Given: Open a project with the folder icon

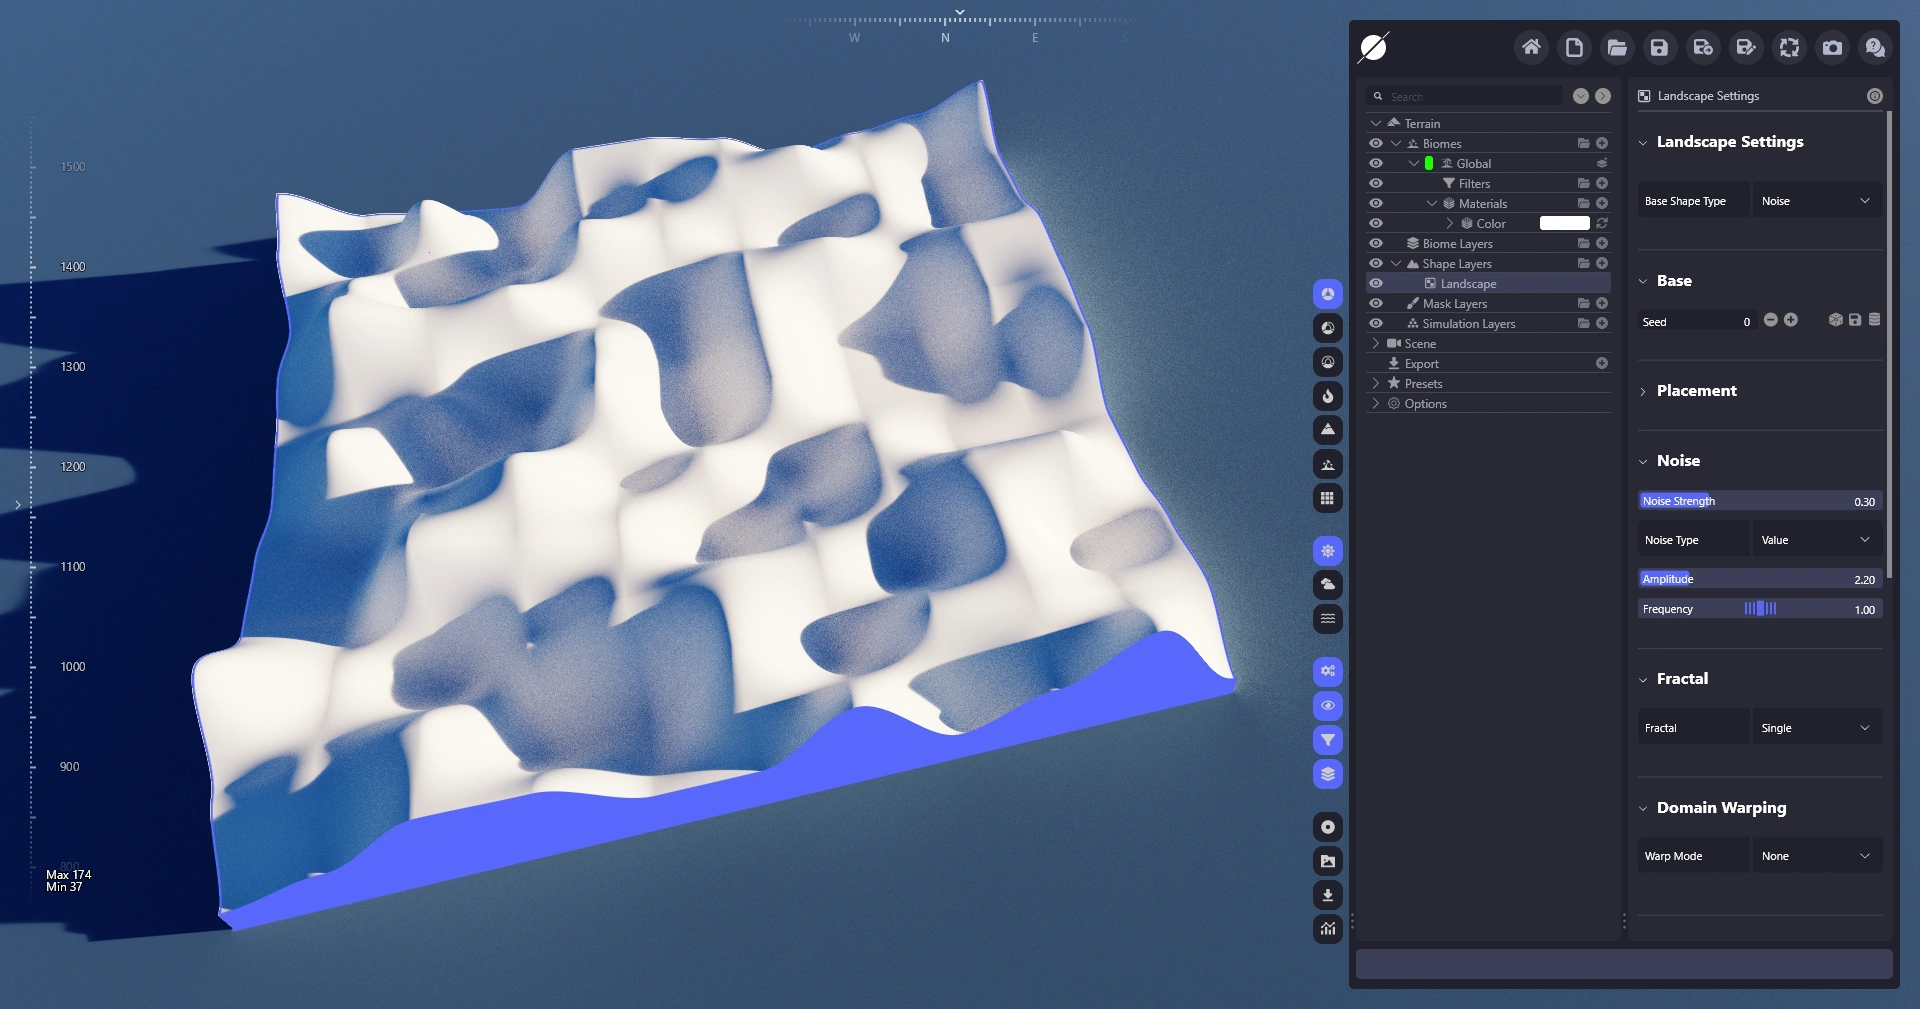Looking at the screenshot, I should tap(1617, 47).
